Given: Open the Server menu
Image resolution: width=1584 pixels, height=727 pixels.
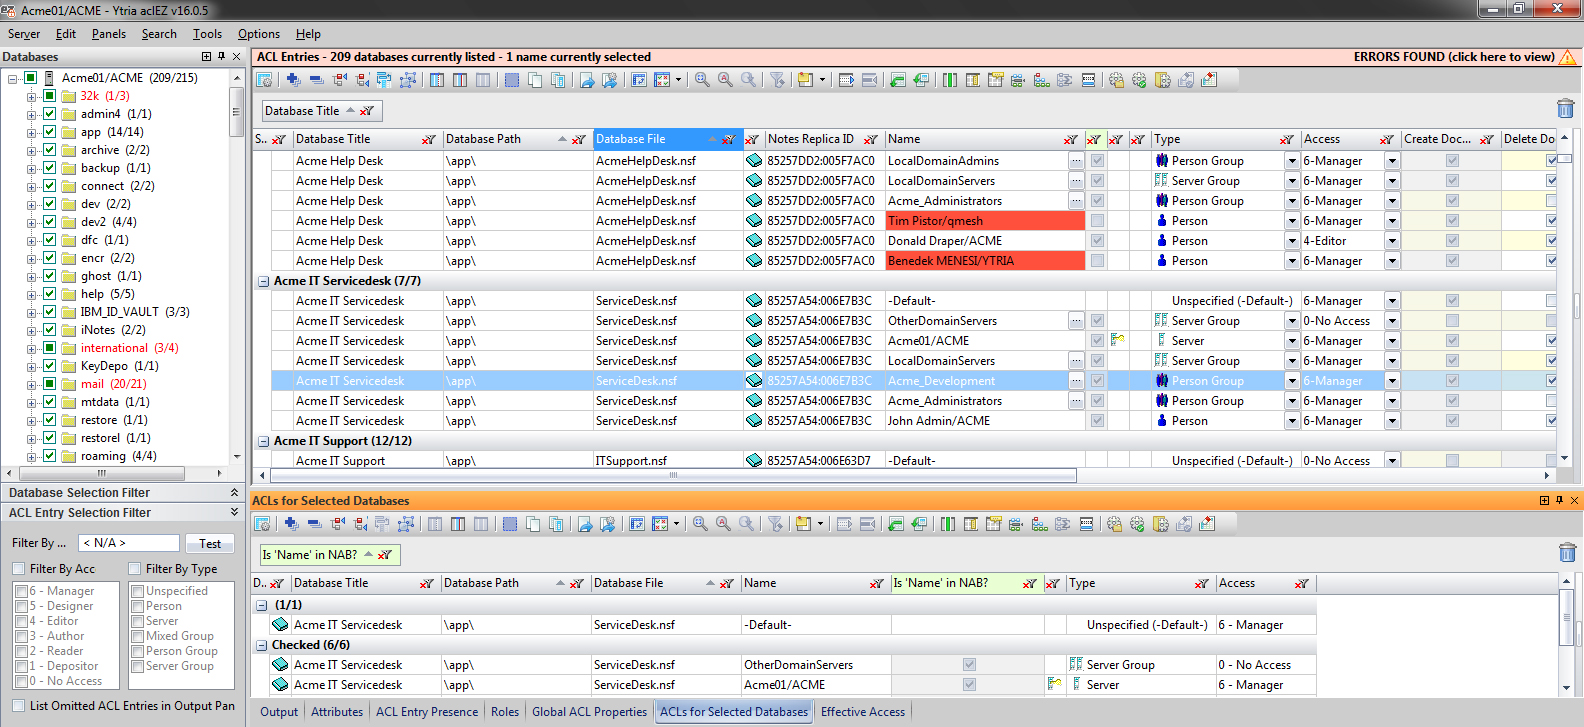Looking at the screenshot, I should click(24, 34).
